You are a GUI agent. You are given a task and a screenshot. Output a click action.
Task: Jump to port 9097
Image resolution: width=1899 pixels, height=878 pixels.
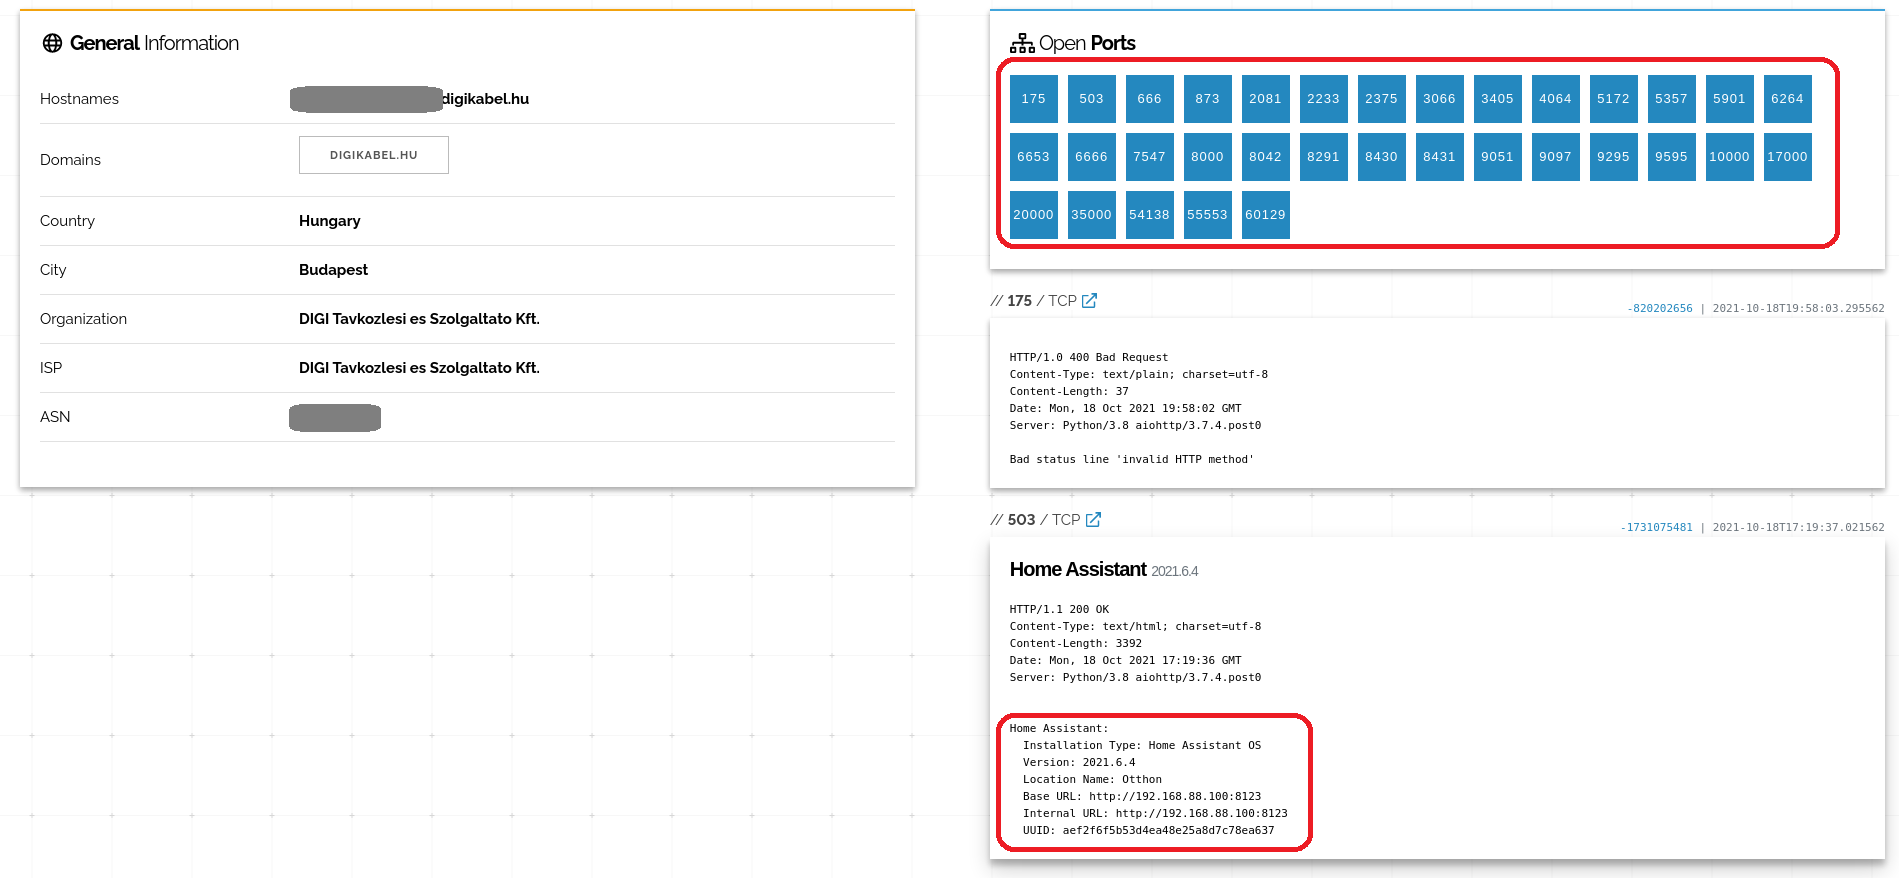tap(1556, 157)
